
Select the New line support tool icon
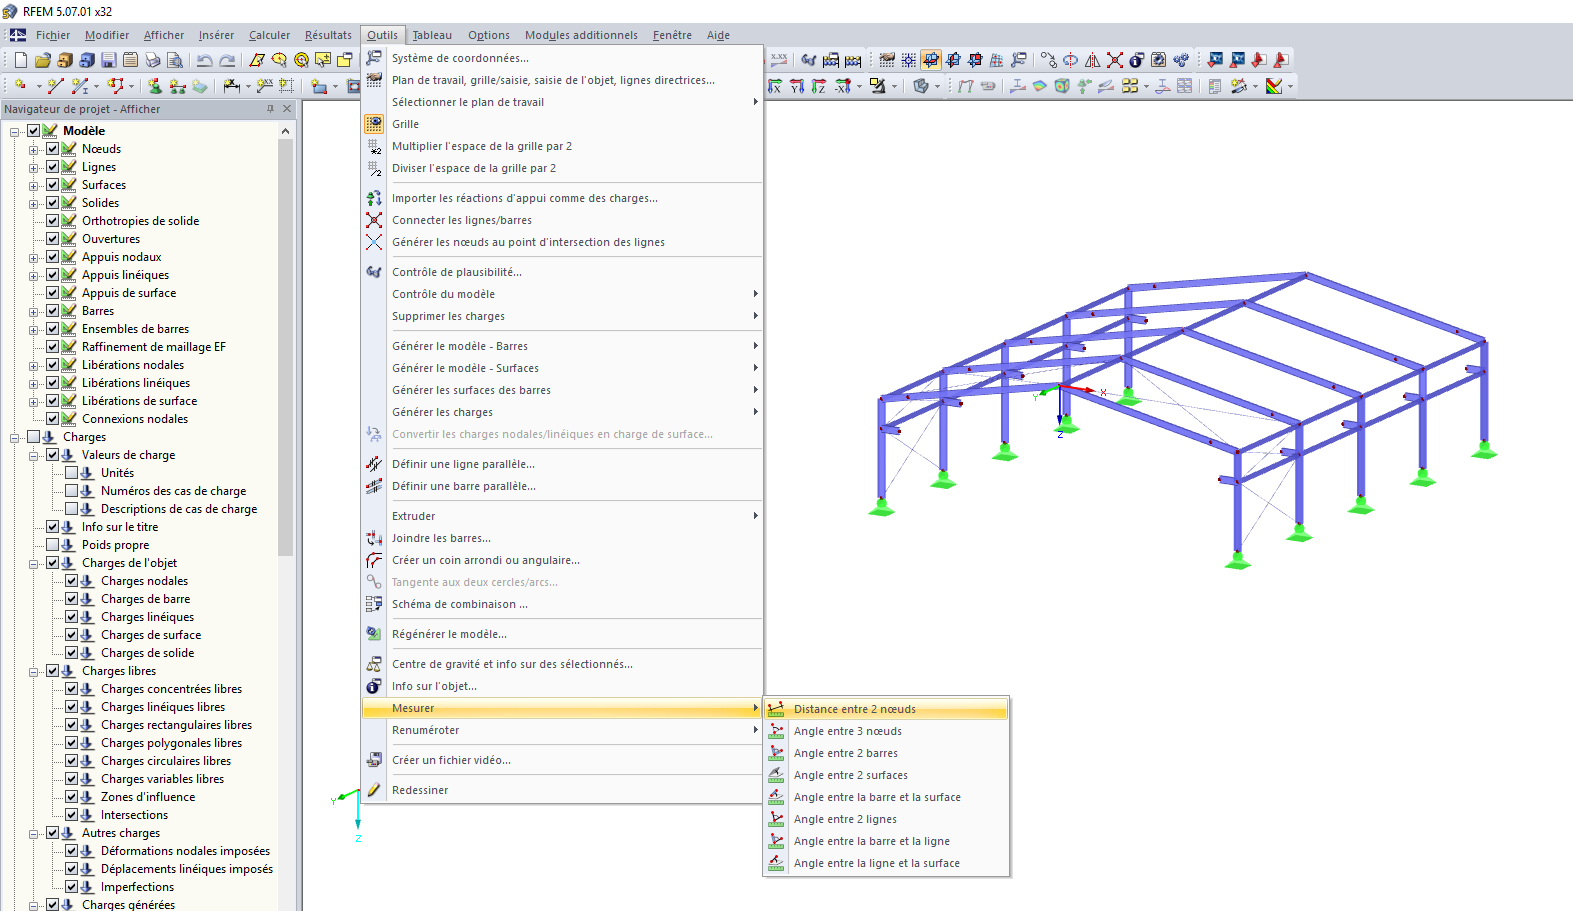click(x=177, y=86)
